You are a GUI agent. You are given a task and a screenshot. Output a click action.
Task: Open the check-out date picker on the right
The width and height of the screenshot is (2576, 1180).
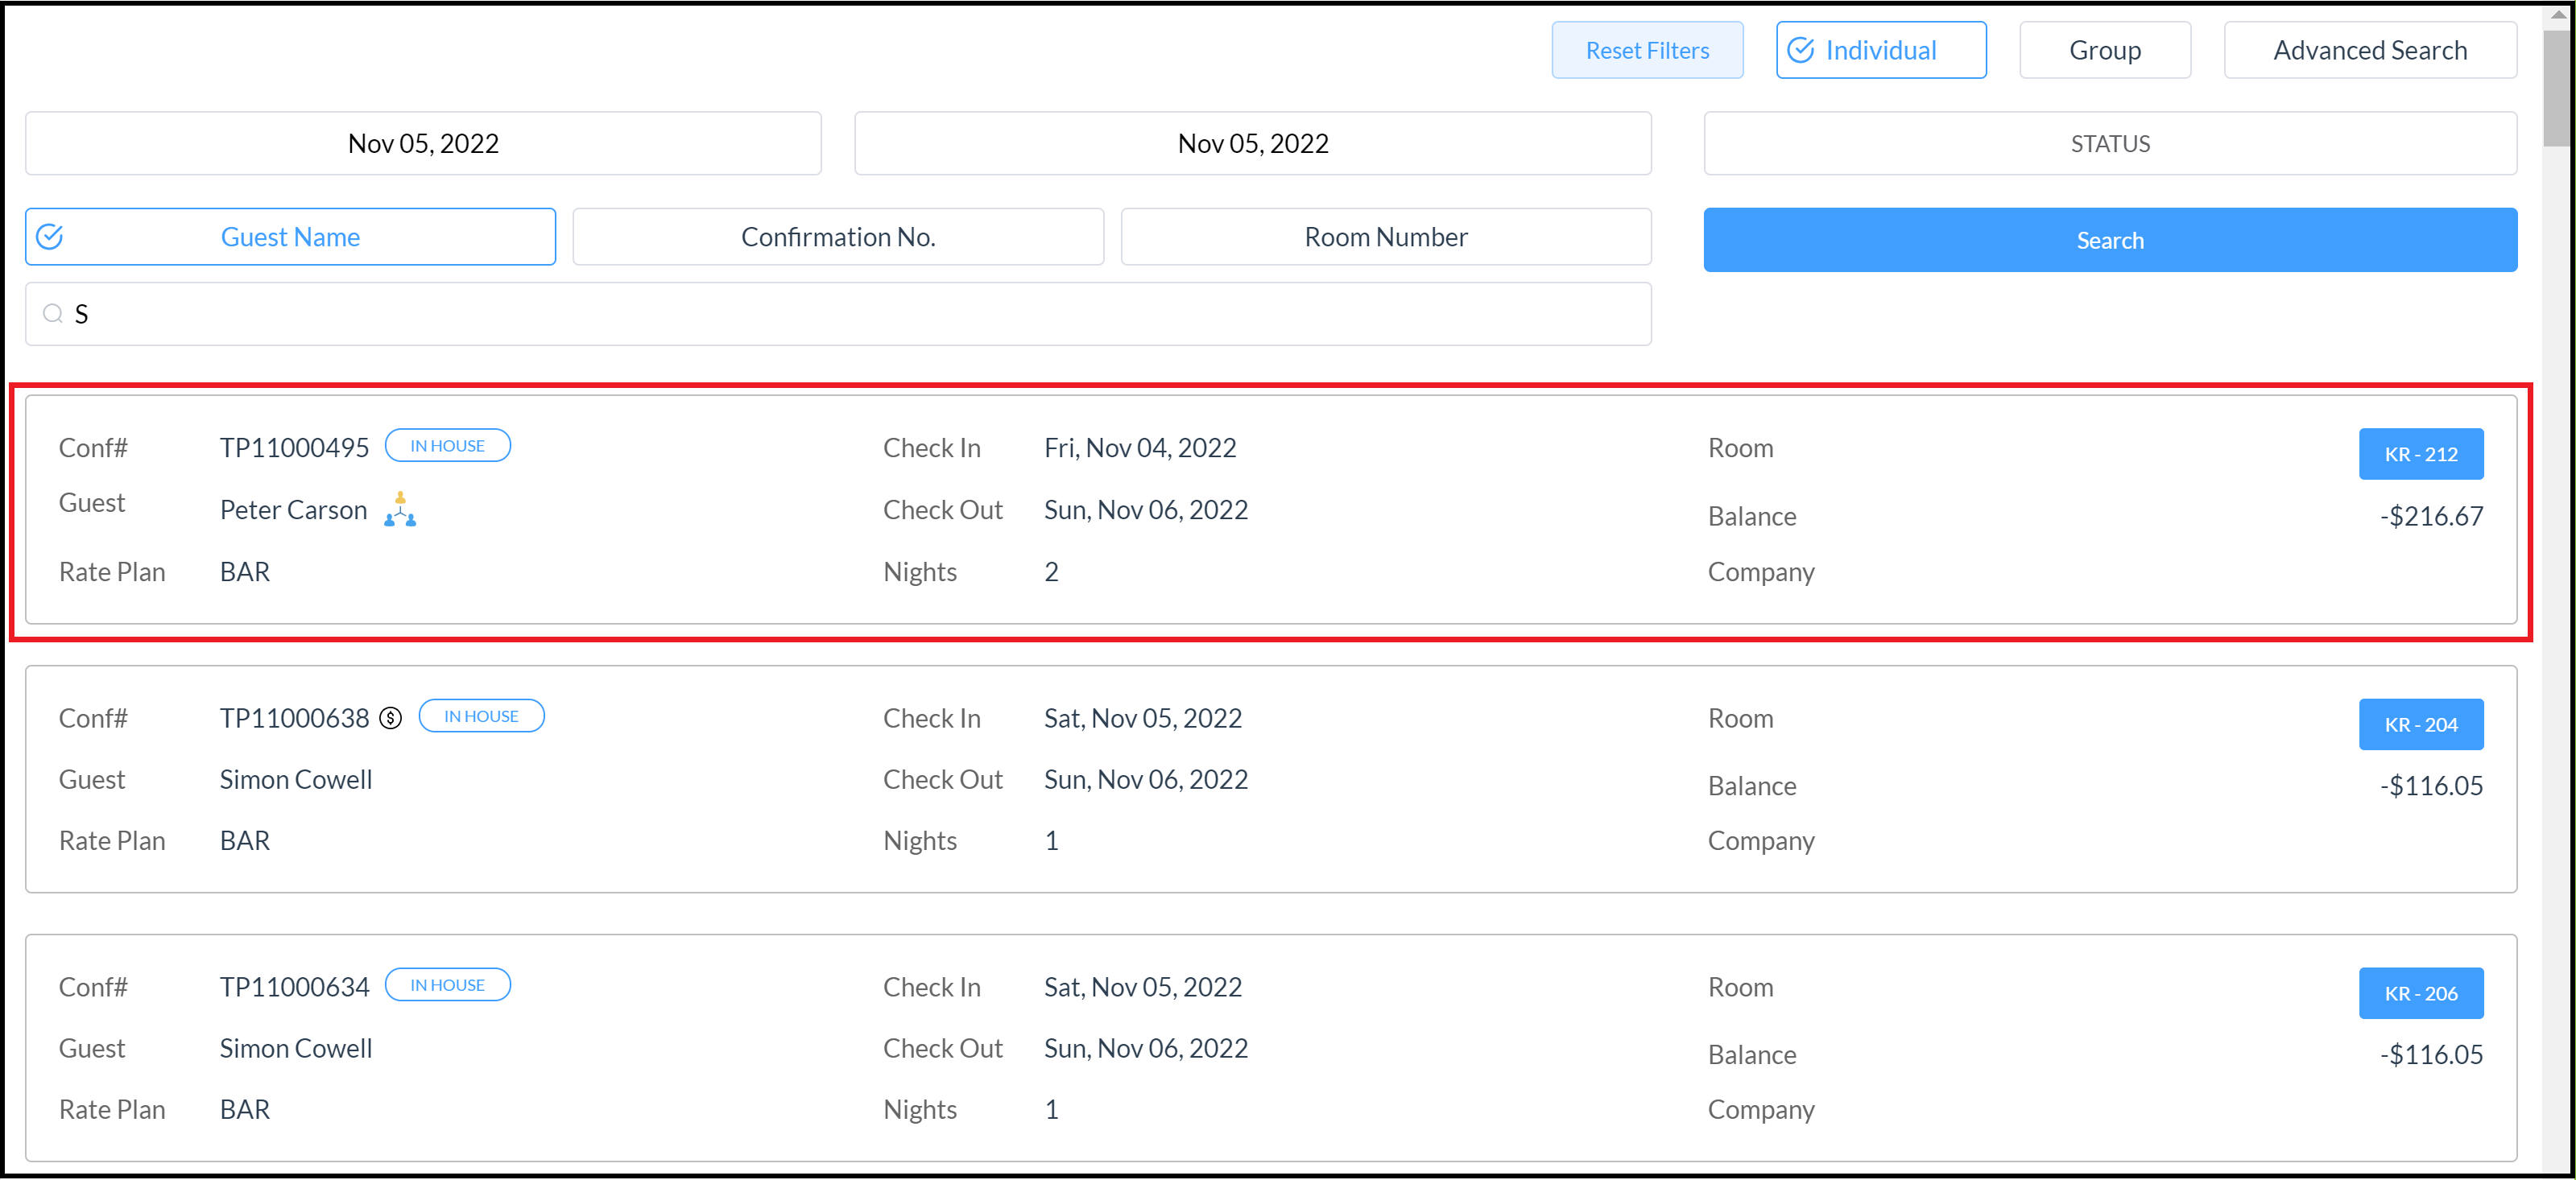click(x=1251, y=143)
